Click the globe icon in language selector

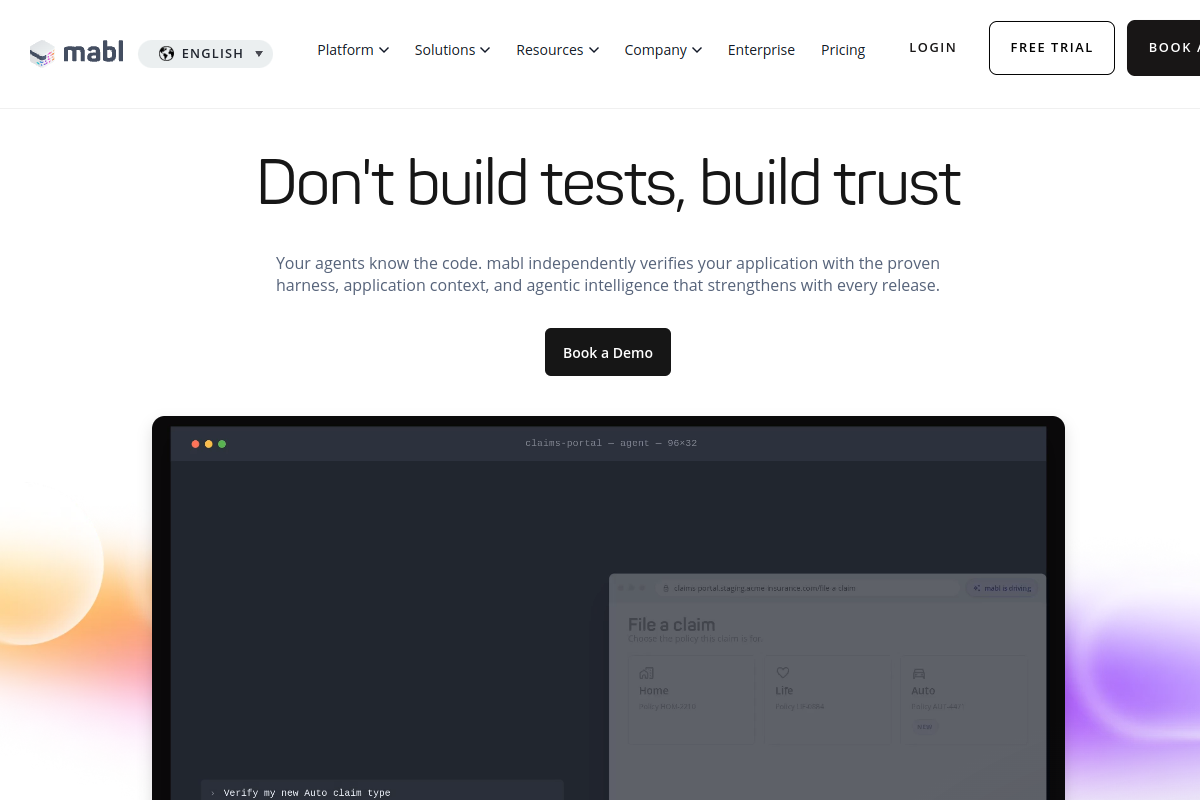166,53
